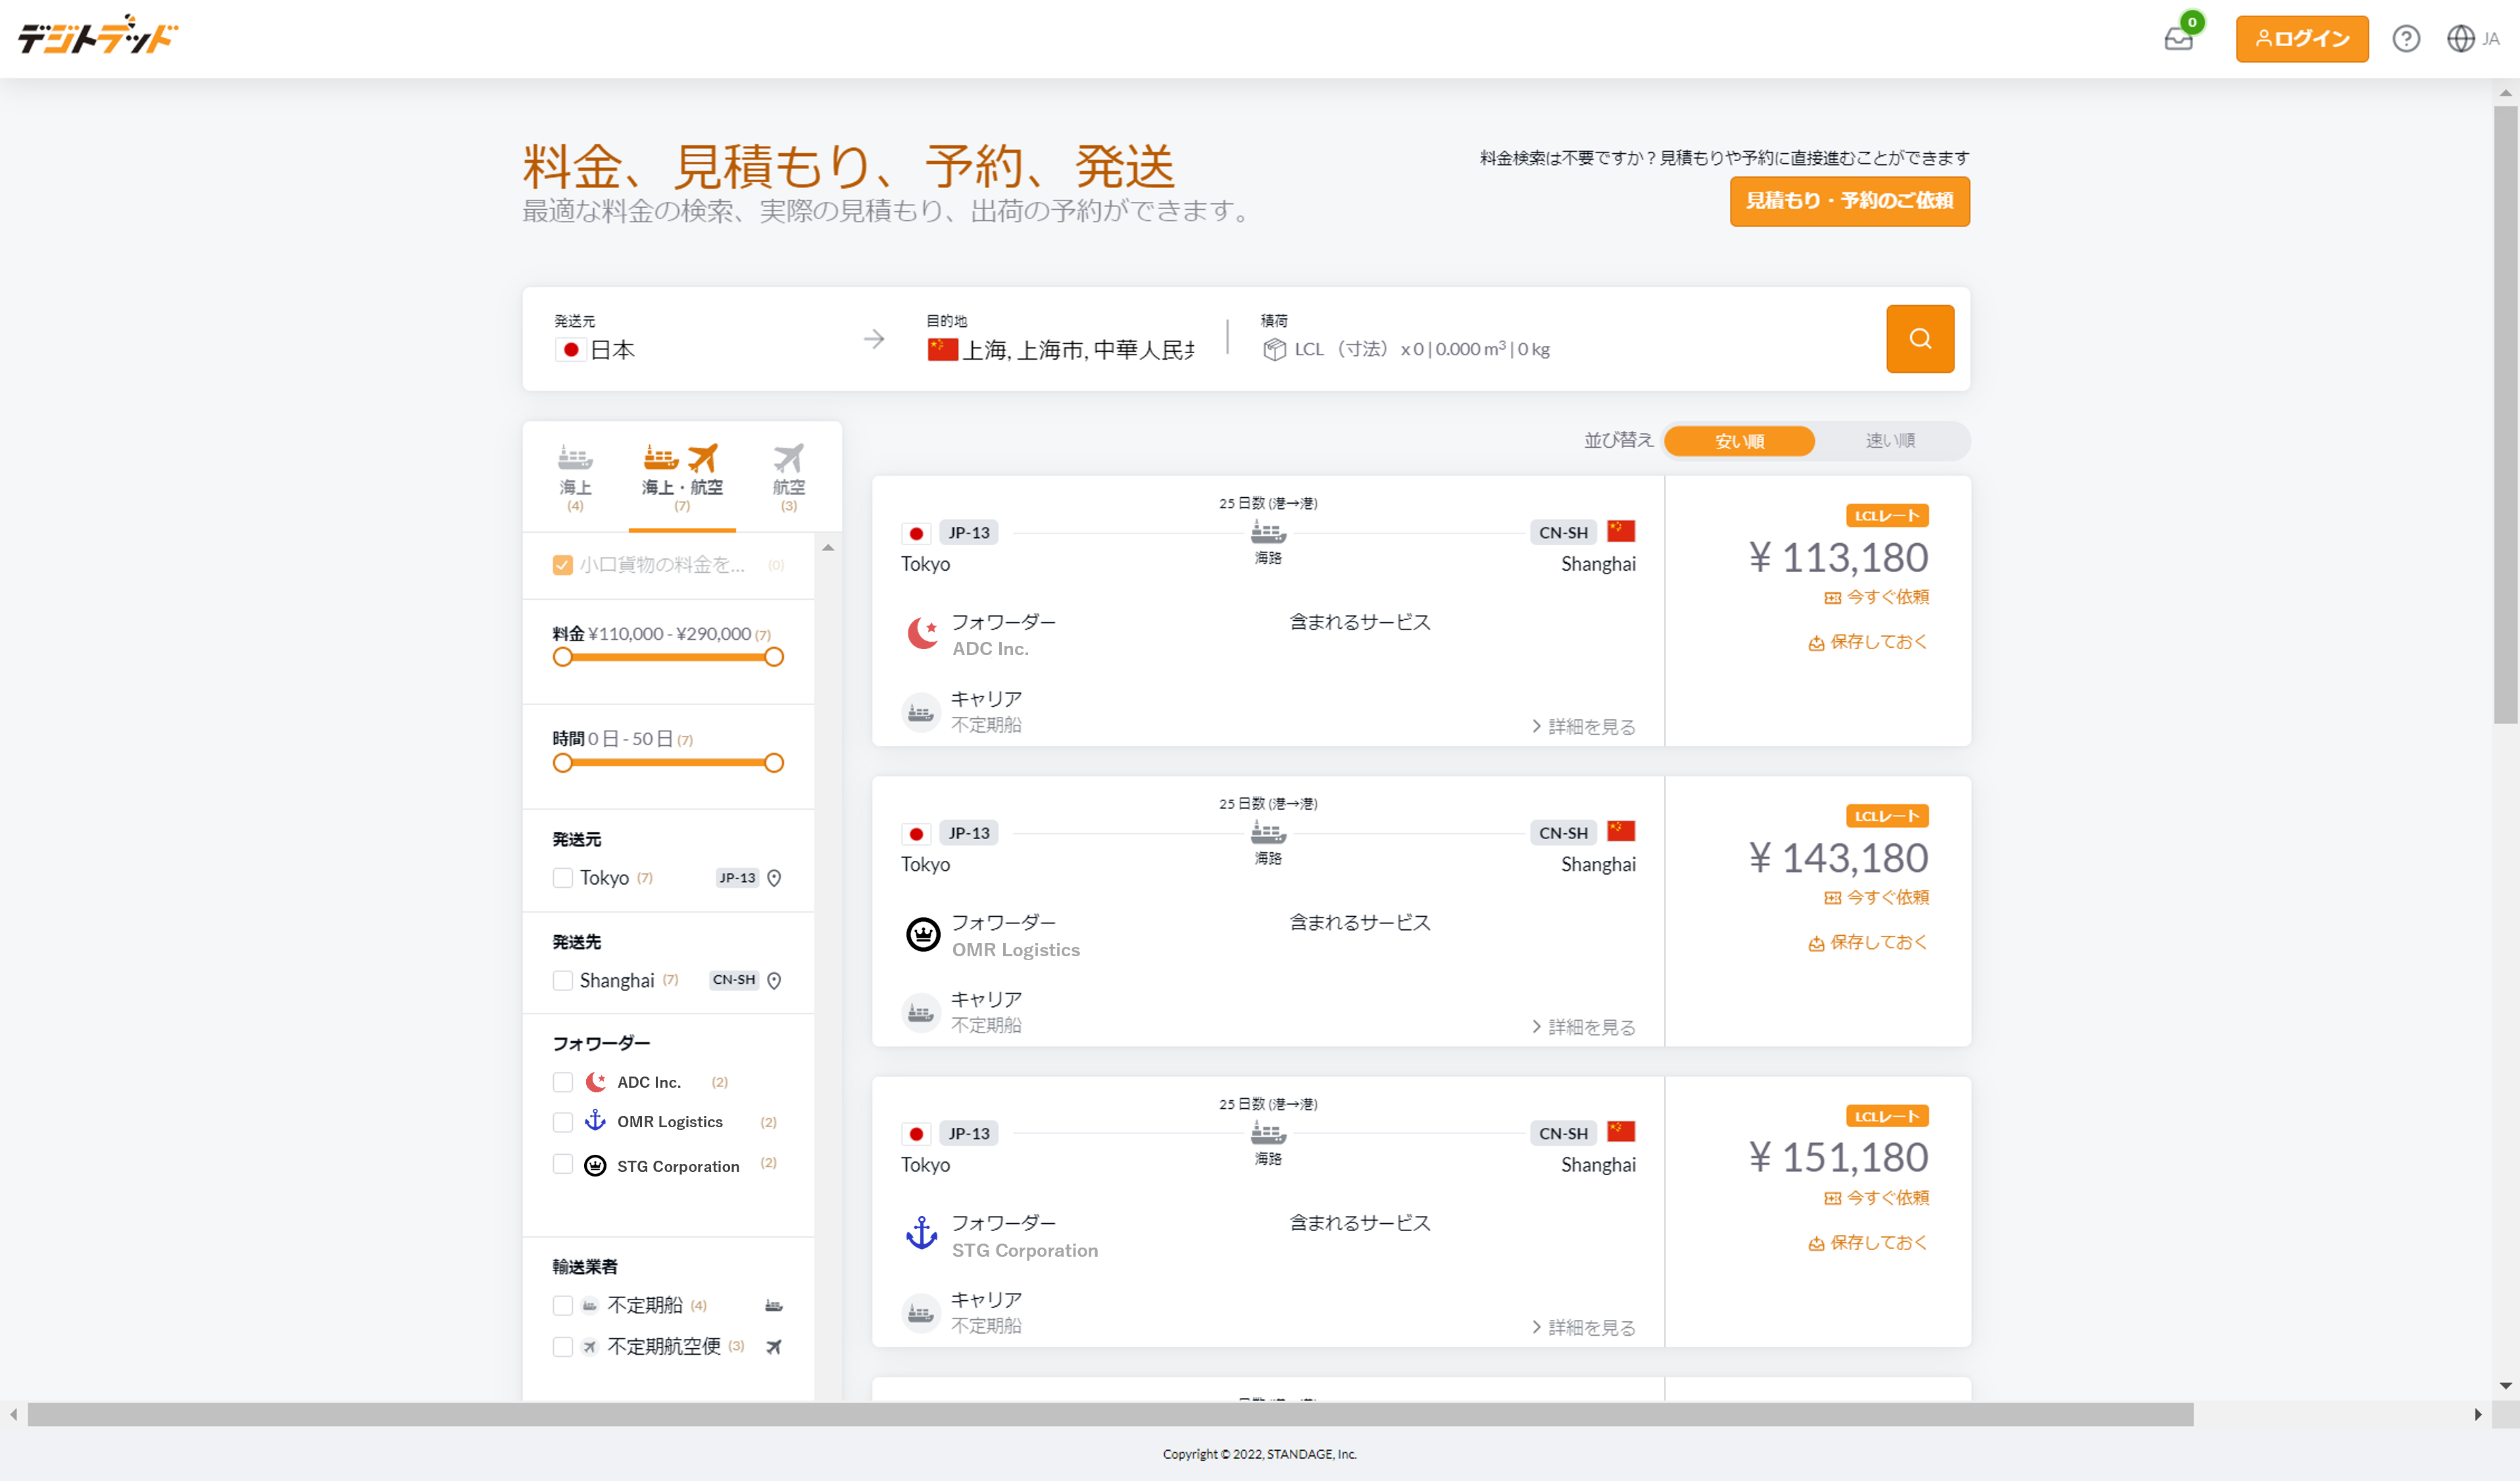Screen dimensions: 2520x1481
Task: Switch to the 航空 air tab
Action: click(x=788, y=475)
